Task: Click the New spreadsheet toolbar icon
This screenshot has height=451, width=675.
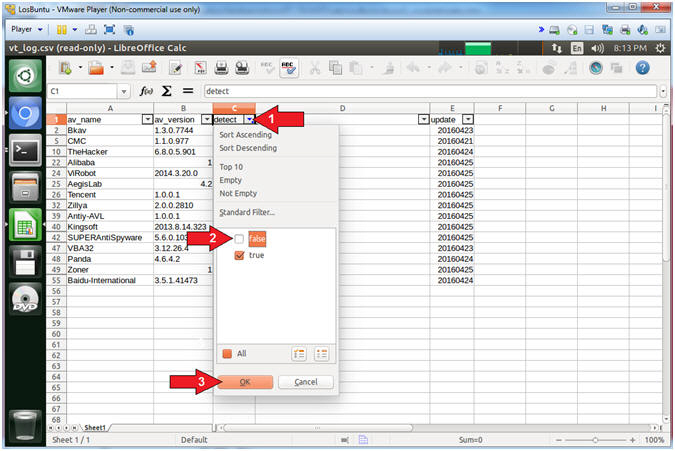Action: 66,68
